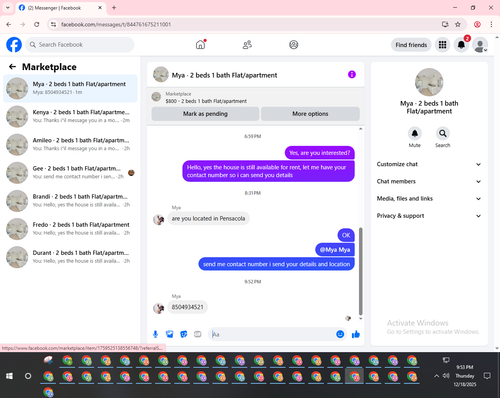Image resolution: width=500 pixels, height=398 pixels.
Task: Expand Chat members section
Action: click(x=429, y=181)
